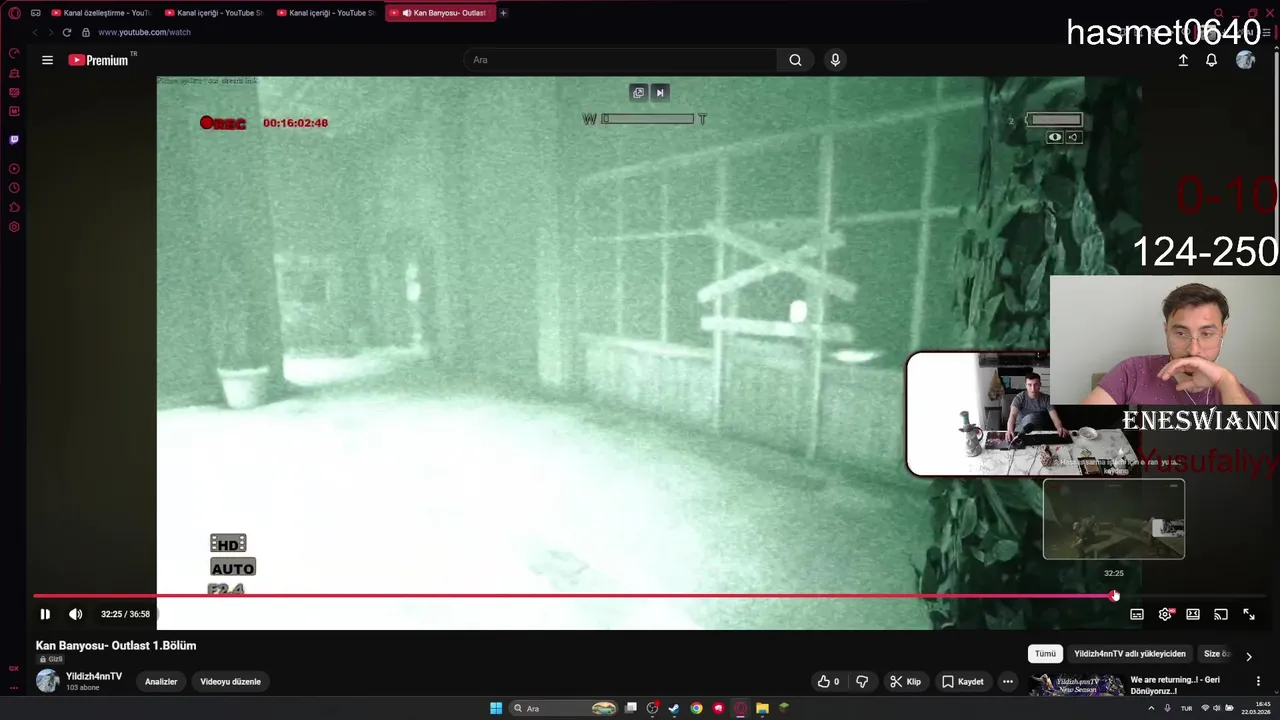Enter full screen mode
This screenshot has height=720, width=1280.
1249,614
